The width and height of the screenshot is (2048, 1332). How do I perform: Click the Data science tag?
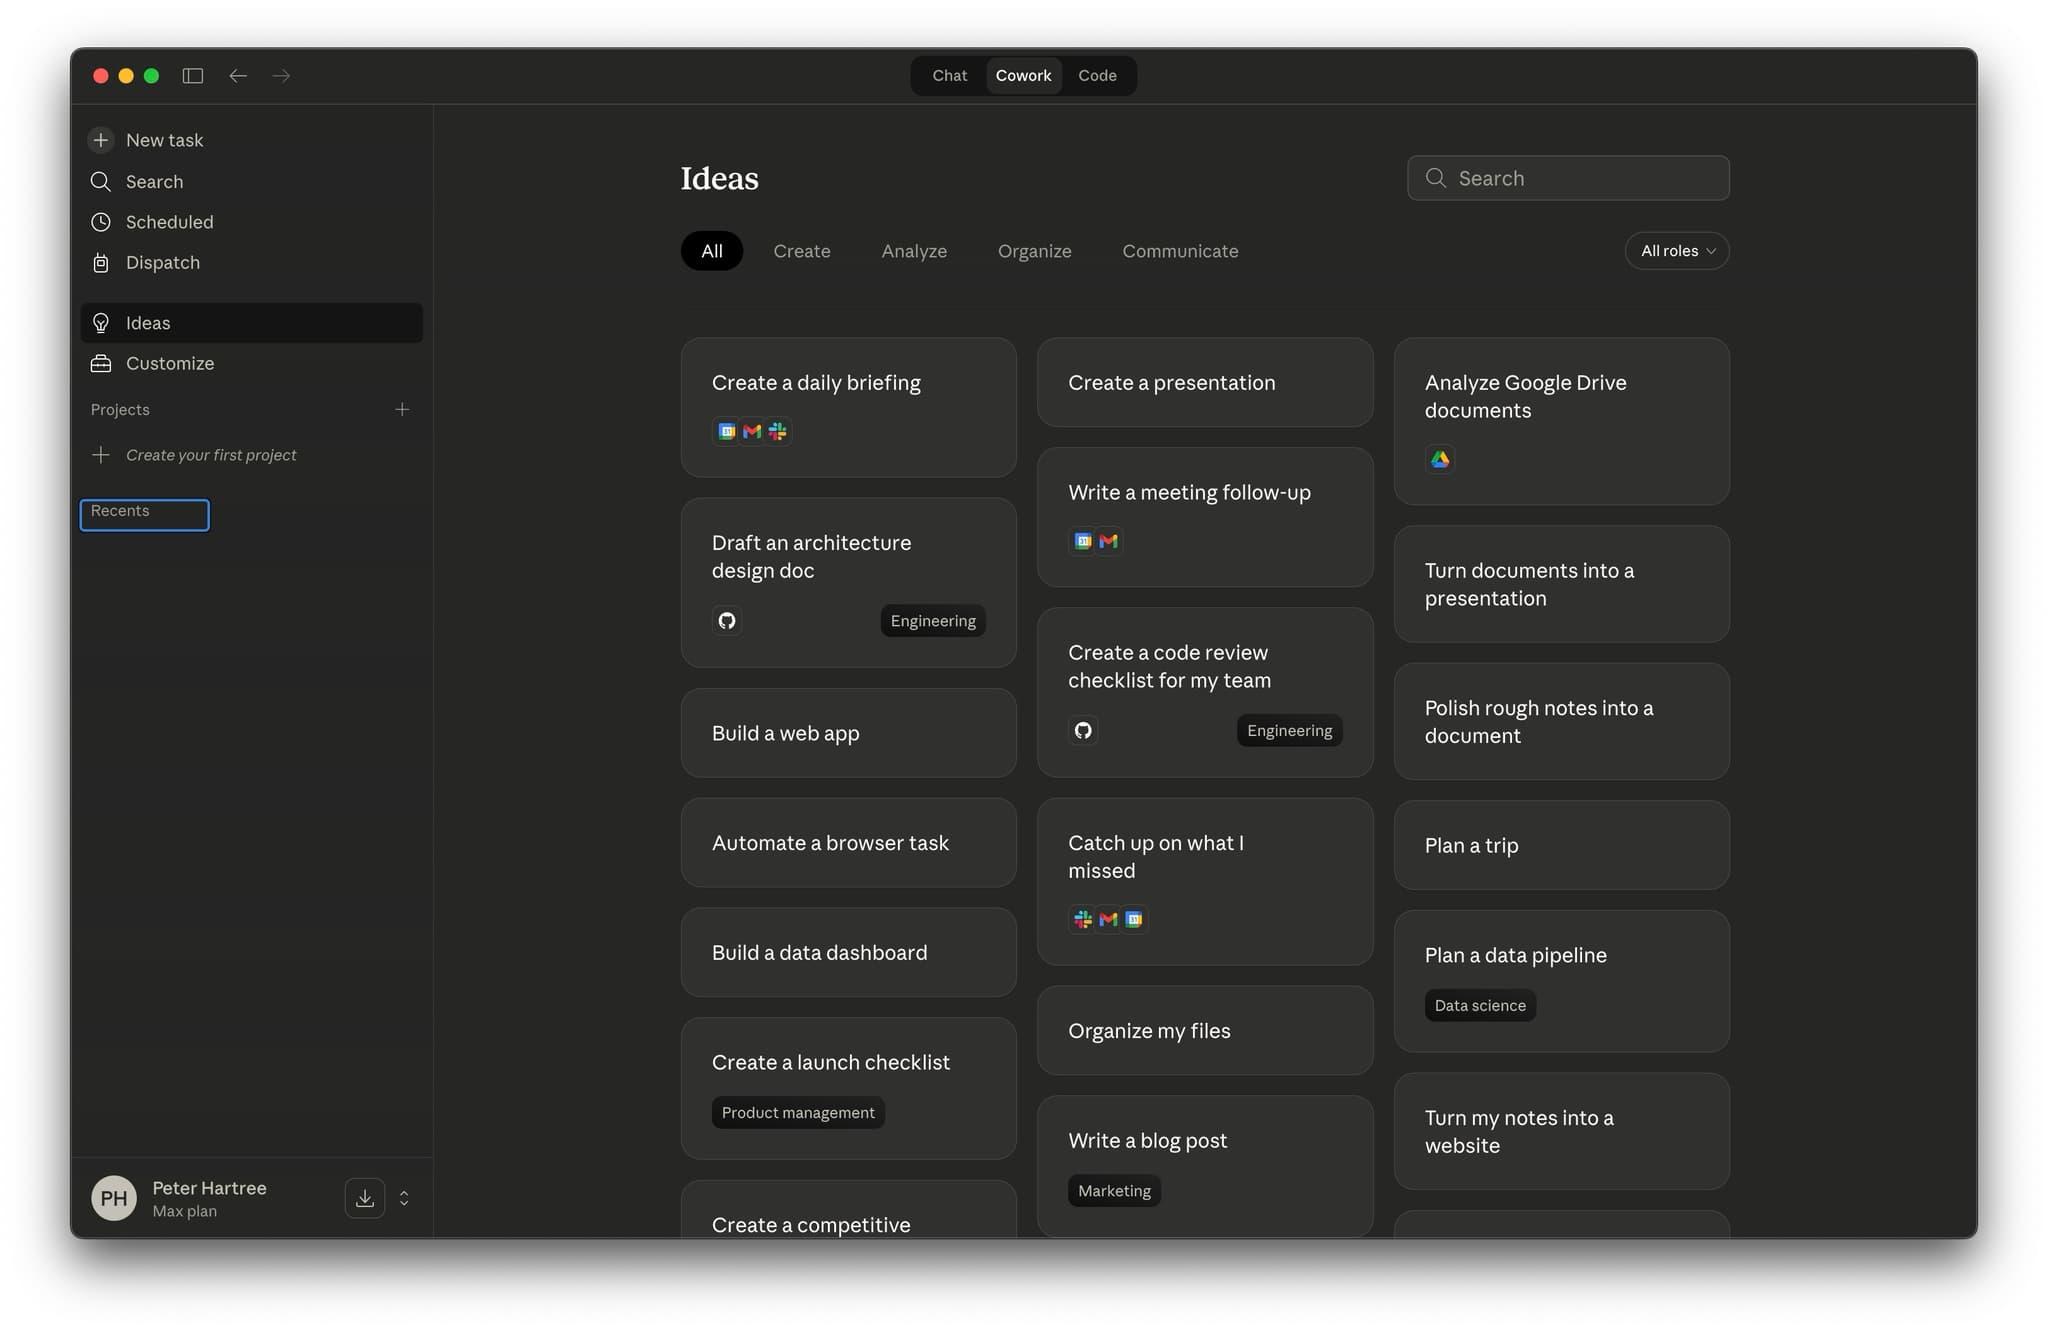[x=1480, y=1006]
